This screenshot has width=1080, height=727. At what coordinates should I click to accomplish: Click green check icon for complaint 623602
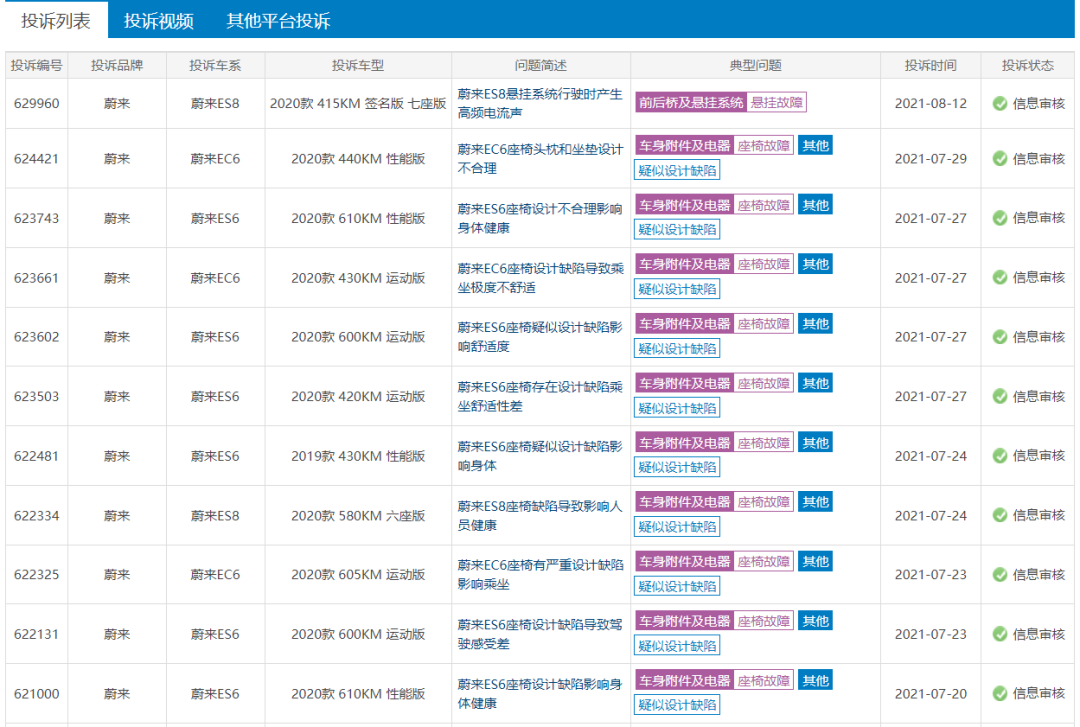point(1000,337)
